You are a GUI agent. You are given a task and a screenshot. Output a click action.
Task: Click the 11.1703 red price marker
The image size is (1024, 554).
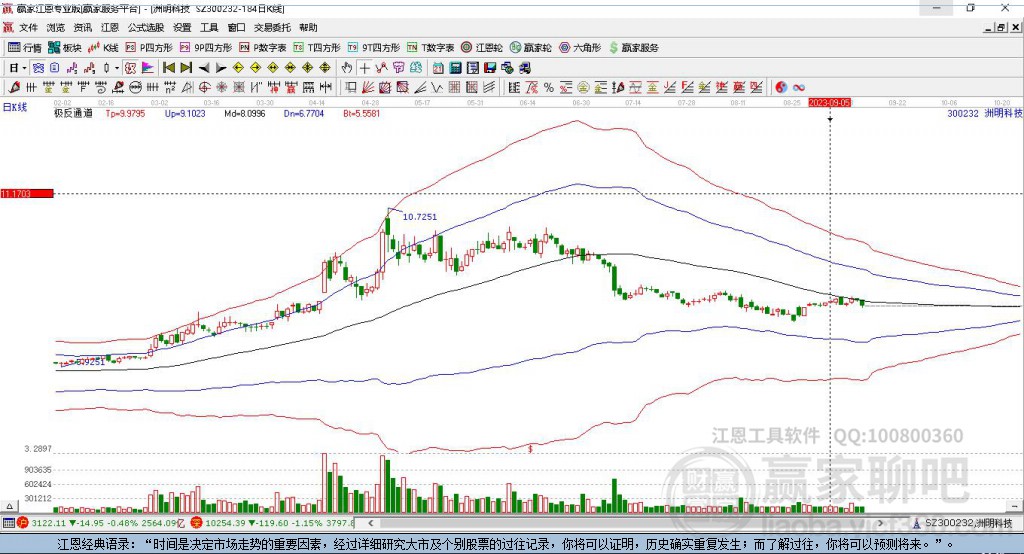[x=27, y=193]
